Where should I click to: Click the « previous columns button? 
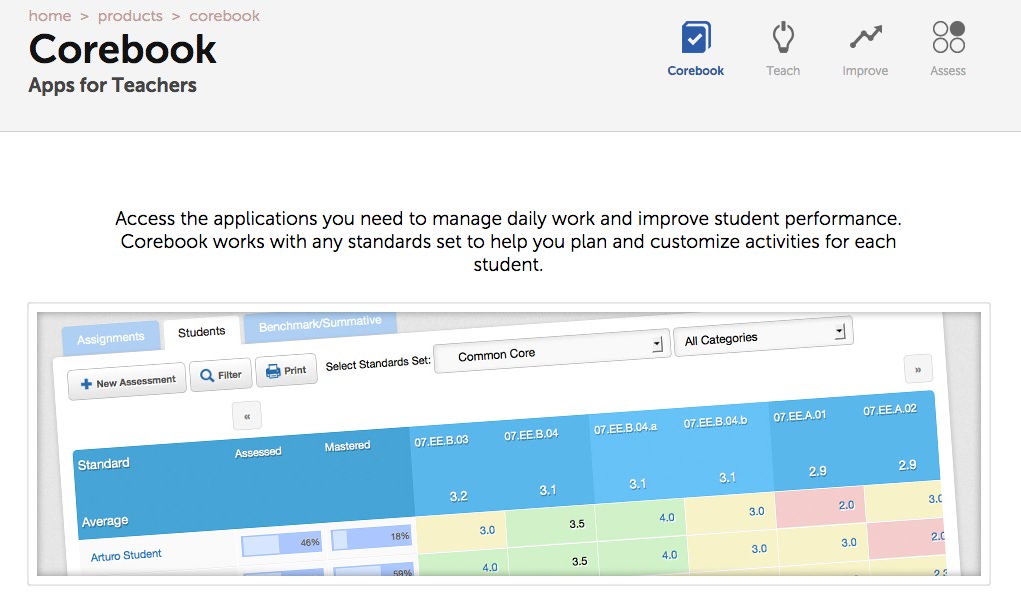coord(247,416)
